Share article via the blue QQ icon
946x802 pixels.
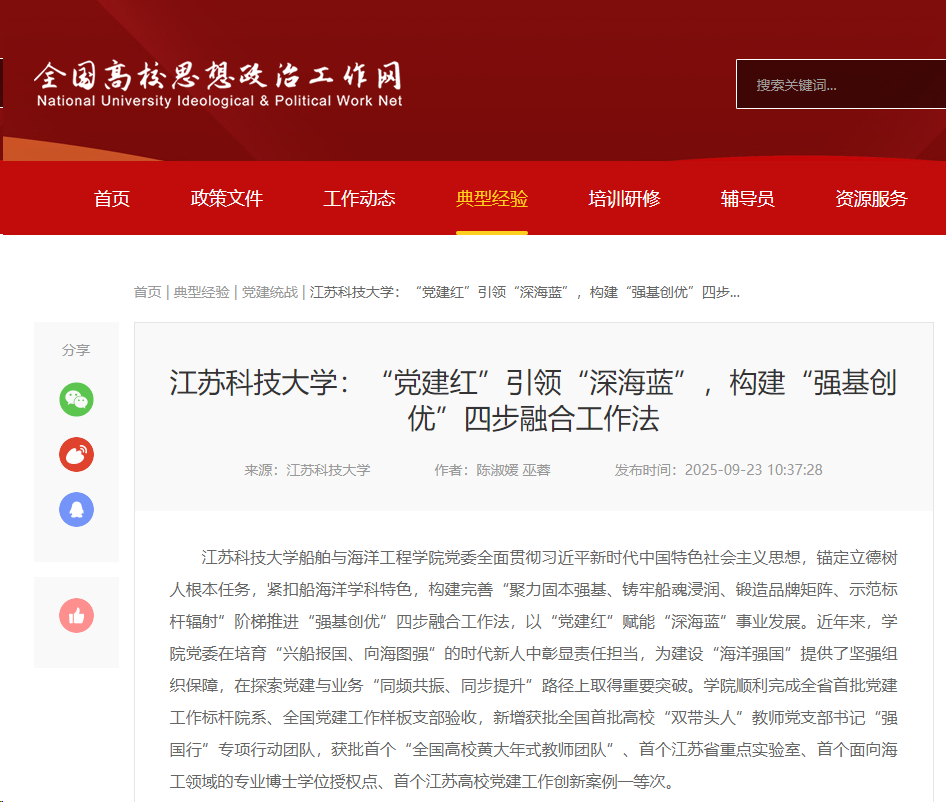pyautogui.click(x=76, y=509)
